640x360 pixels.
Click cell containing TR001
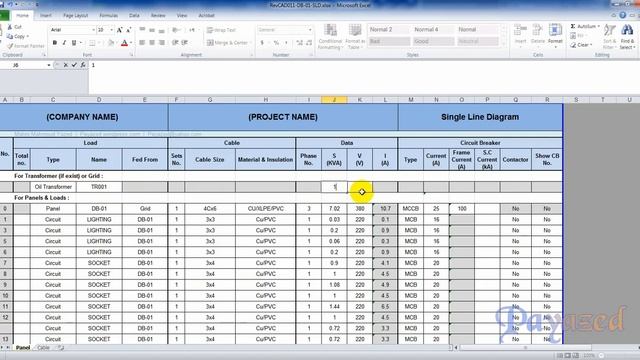click(99, 187)
